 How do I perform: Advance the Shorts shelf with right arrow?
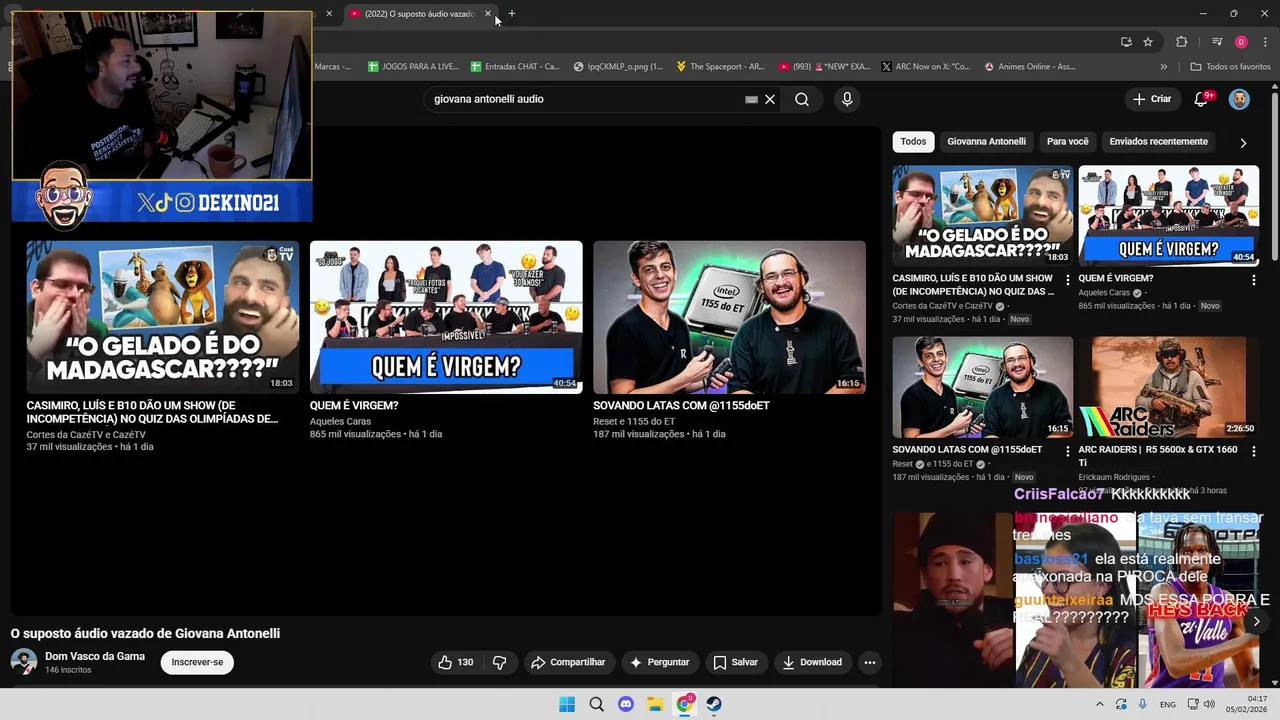click(x=1256, y=621)
